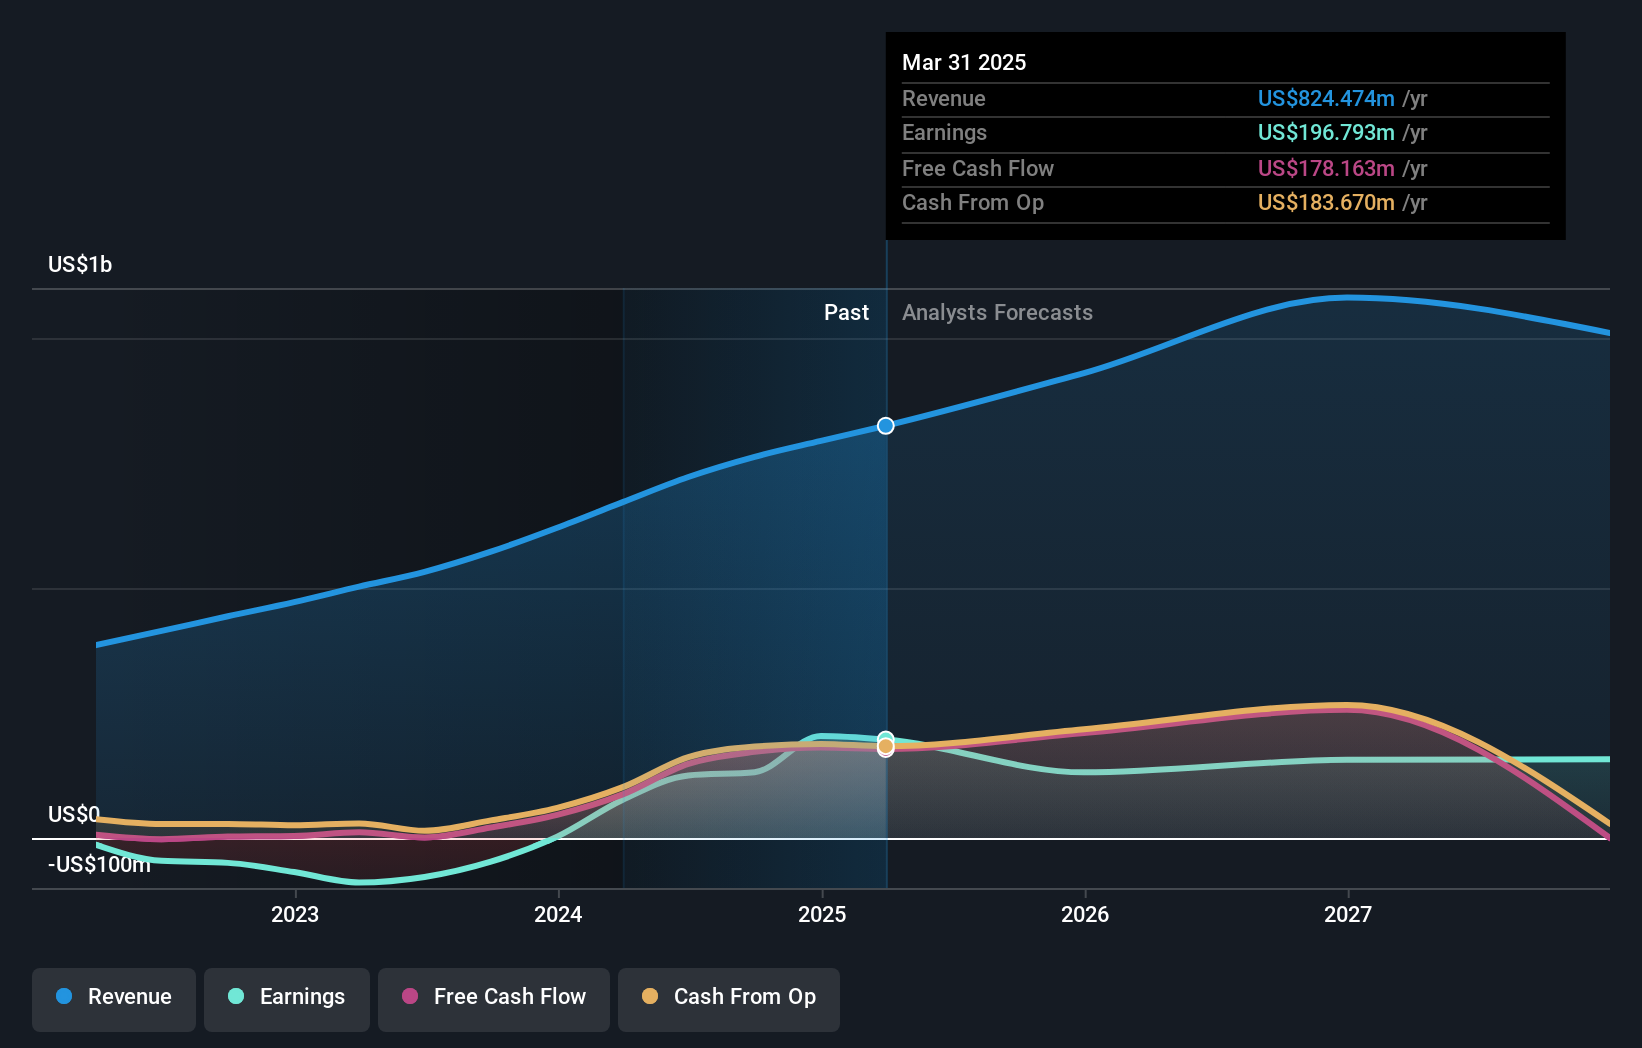Click the Mar 31 2025 tooltip date
This screenshot has width=1642, height=1048.
pos(964,62)
